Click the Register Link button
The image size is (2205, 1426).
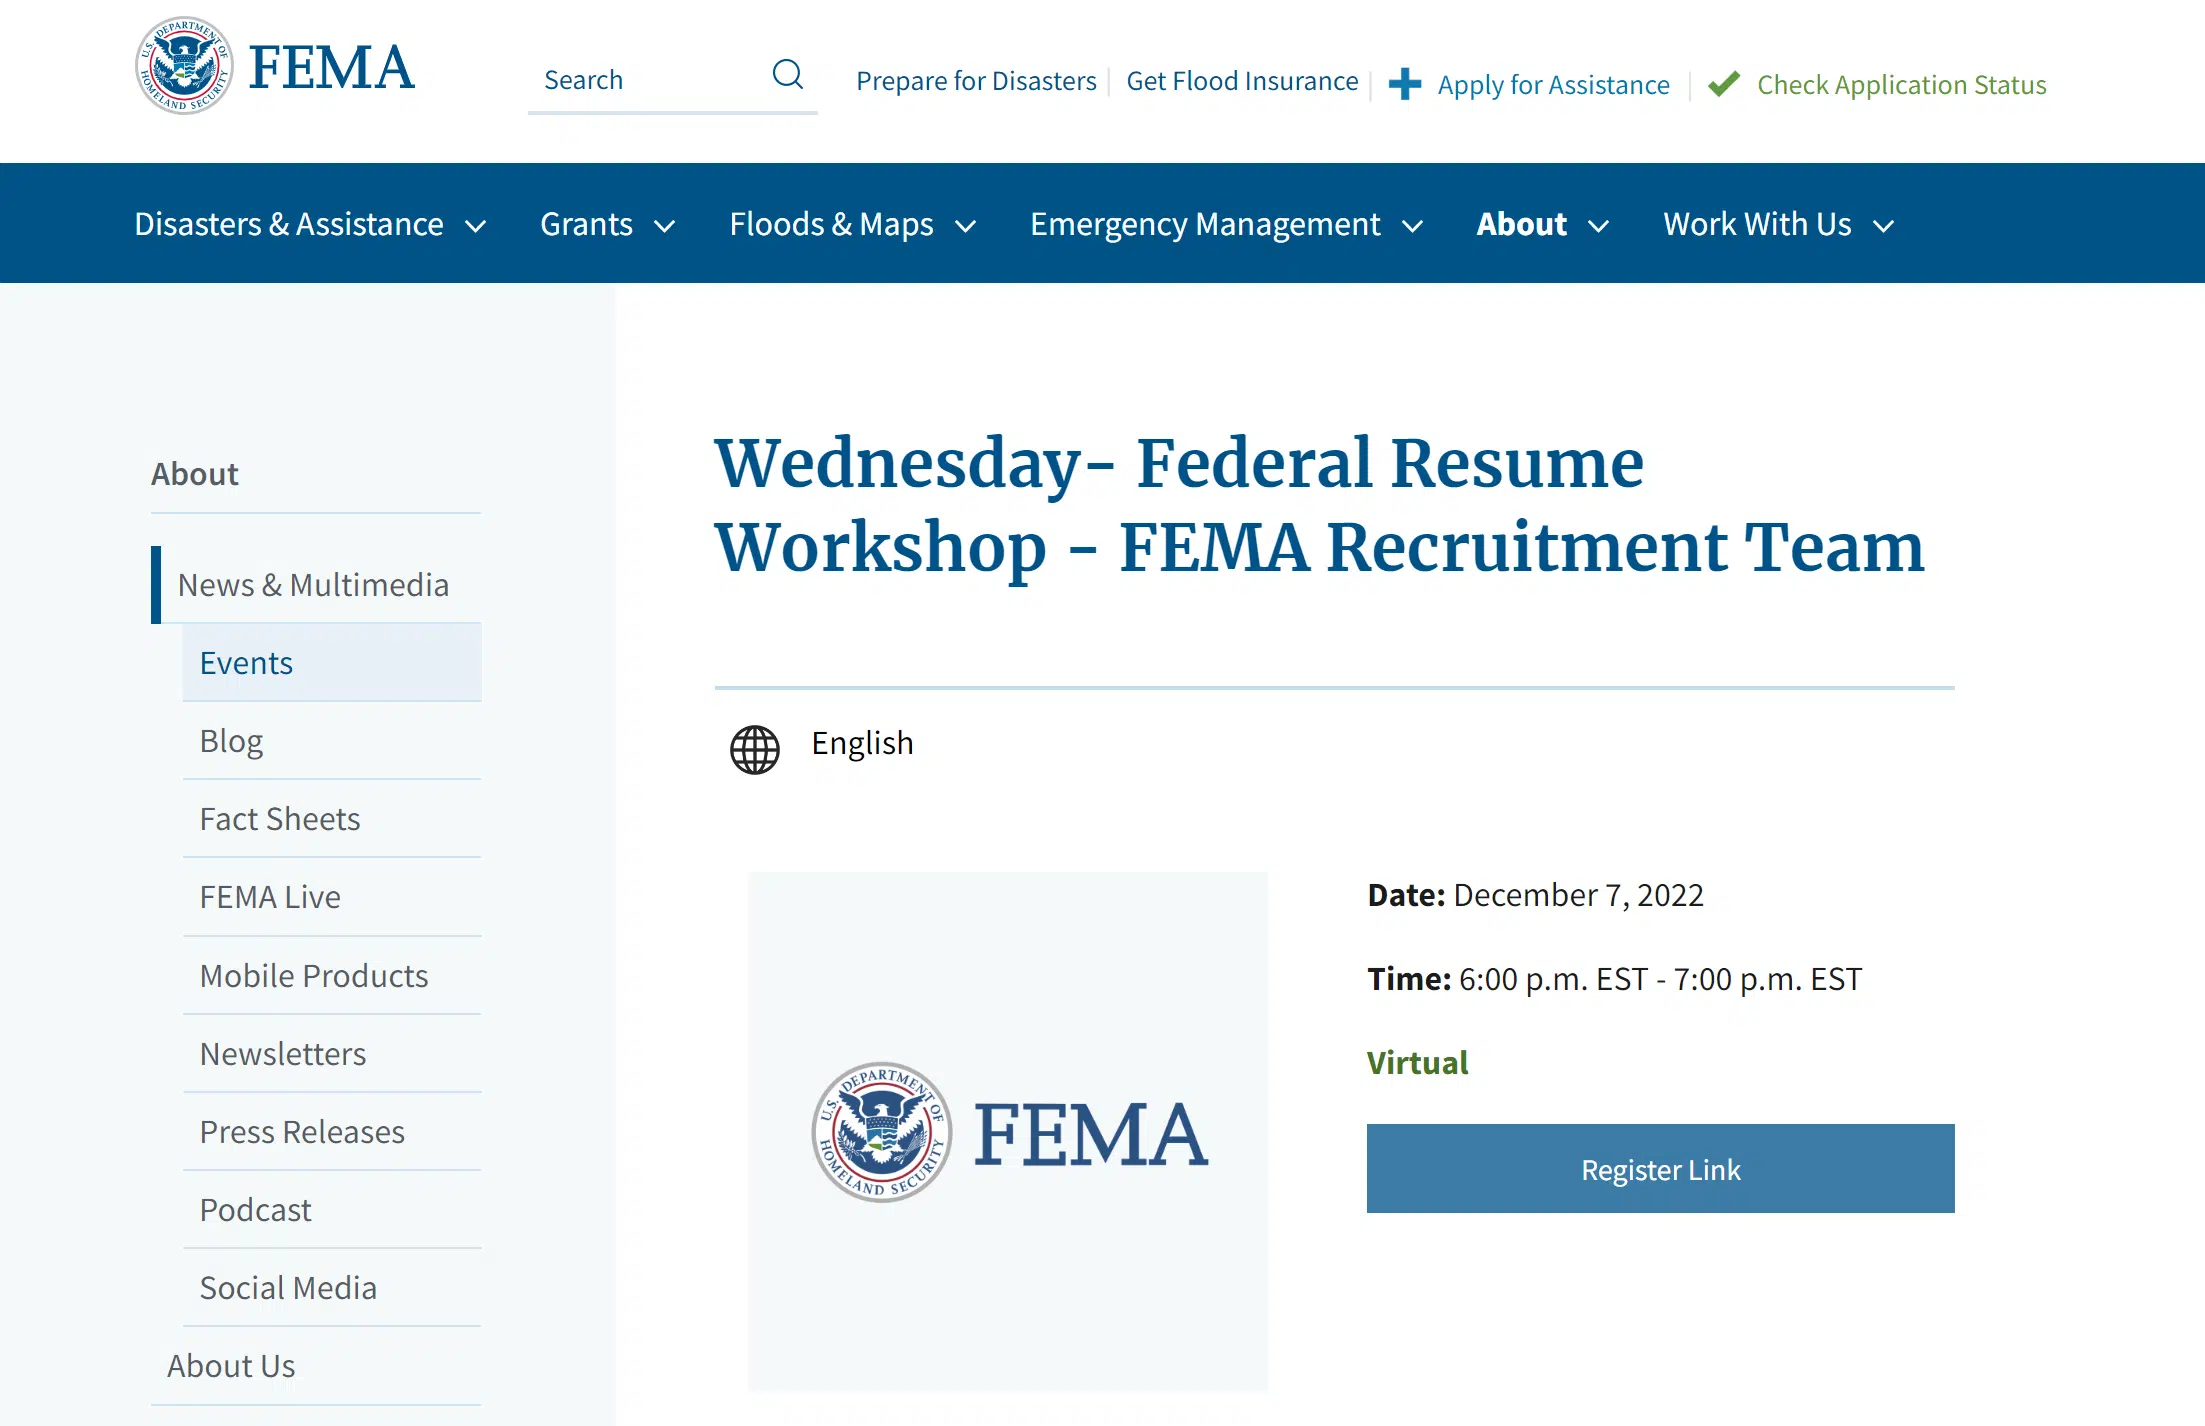(x=1660, y=1168)
